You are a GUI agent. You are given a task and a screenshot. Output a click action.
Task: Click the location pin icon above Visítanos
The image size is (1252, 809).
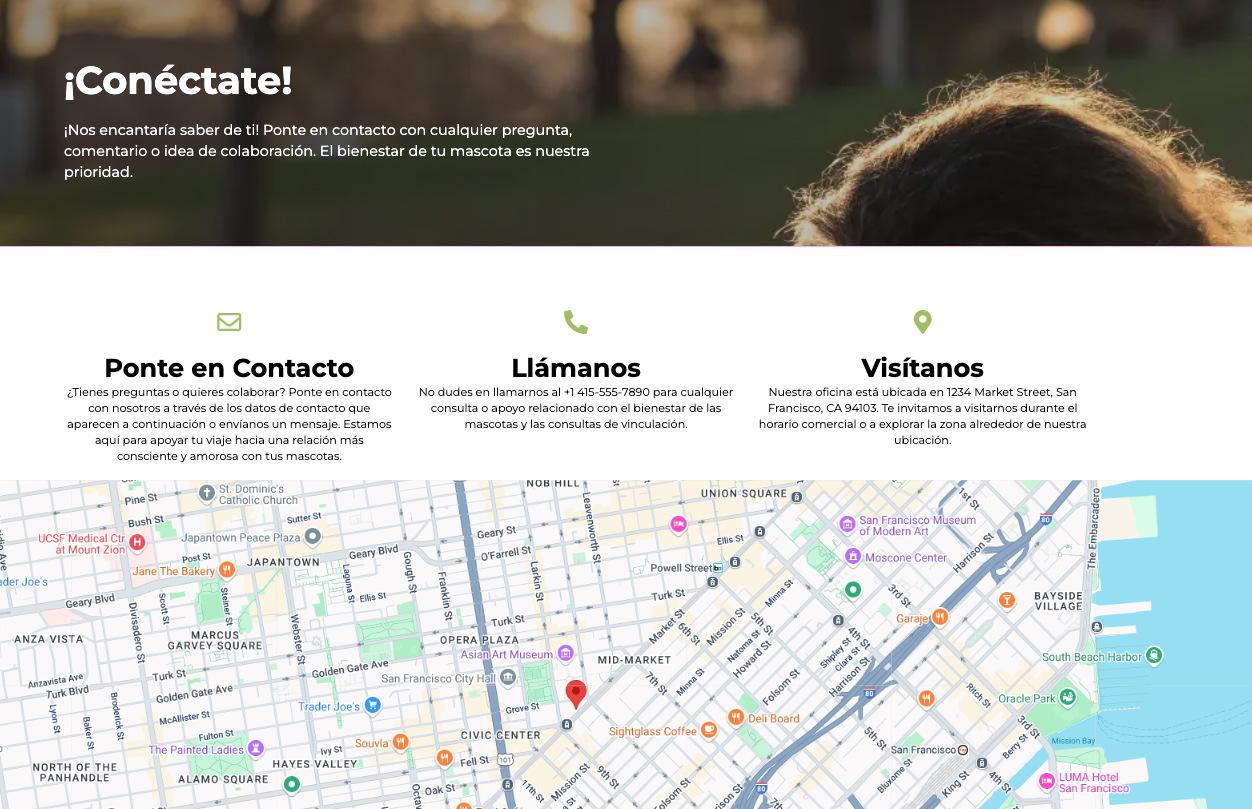(922, 322)
